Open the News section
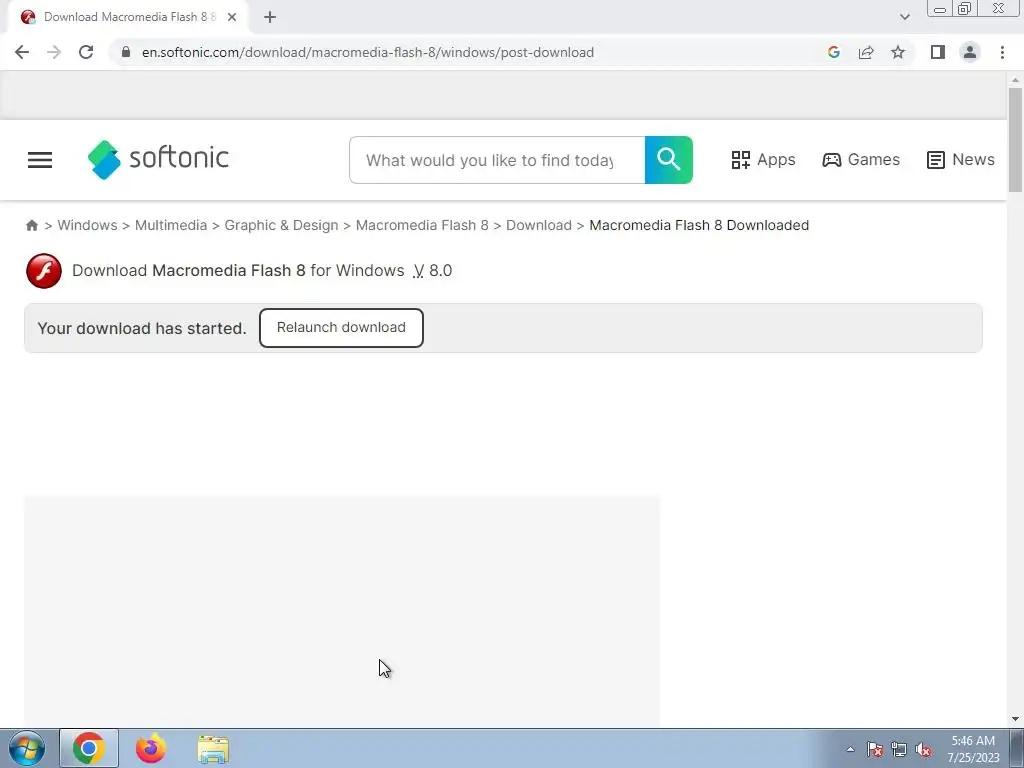This screenshot has width=1024, height=768. tap(961, 160)
